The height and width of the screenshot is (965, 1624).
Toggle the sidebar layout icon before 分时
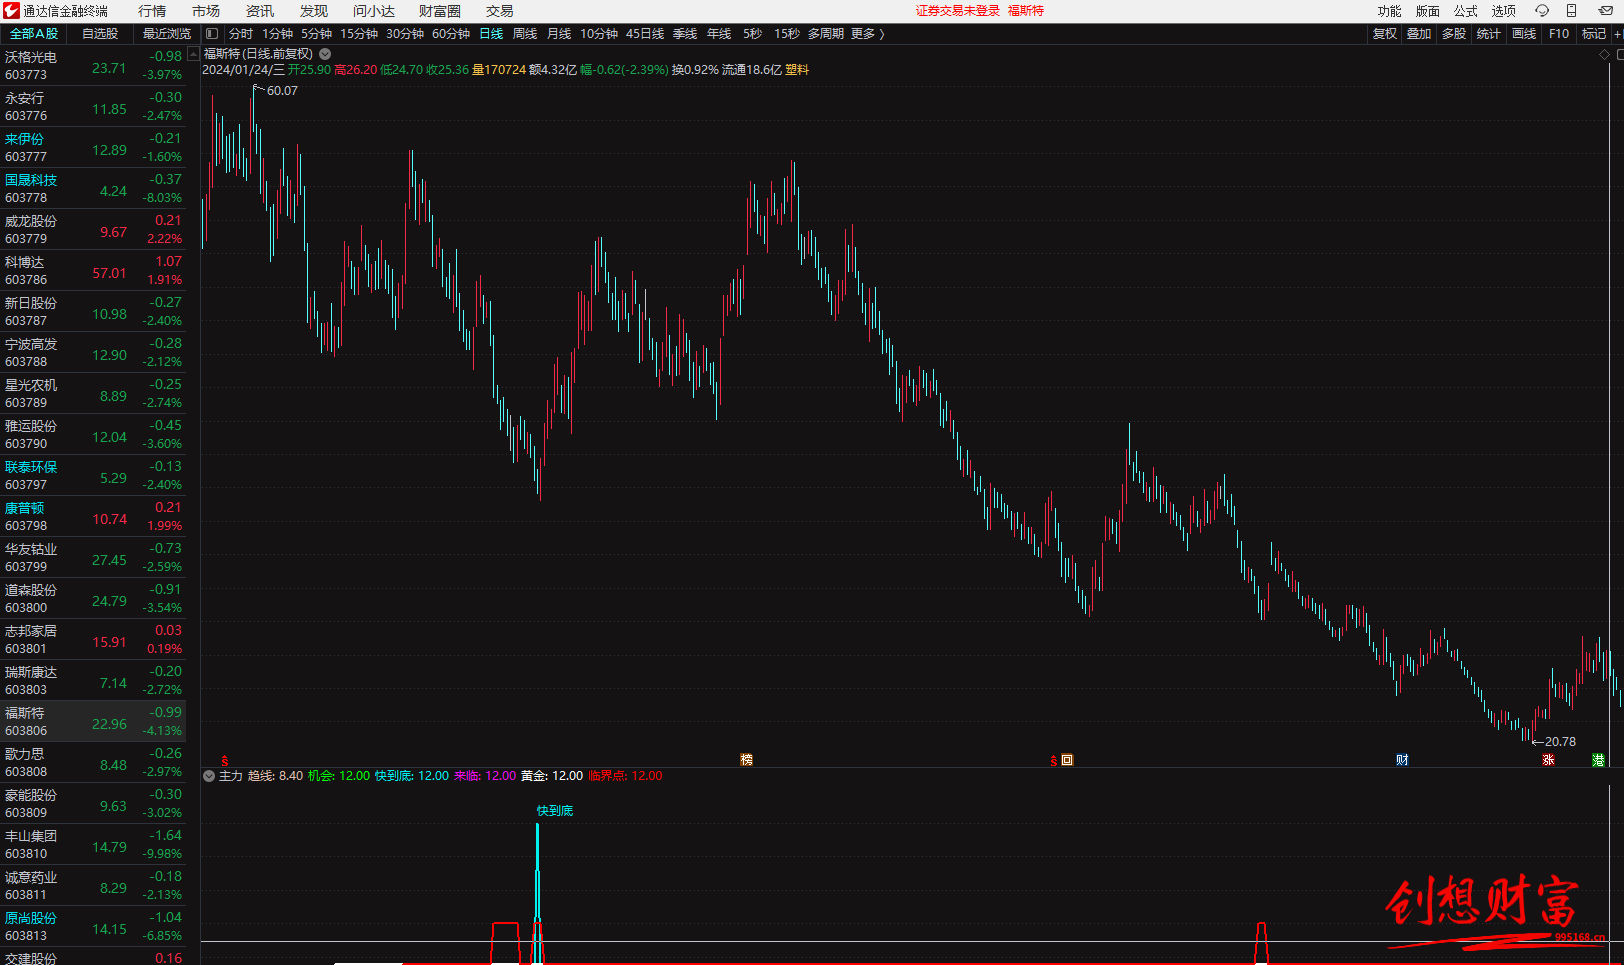tap(212, 34)
